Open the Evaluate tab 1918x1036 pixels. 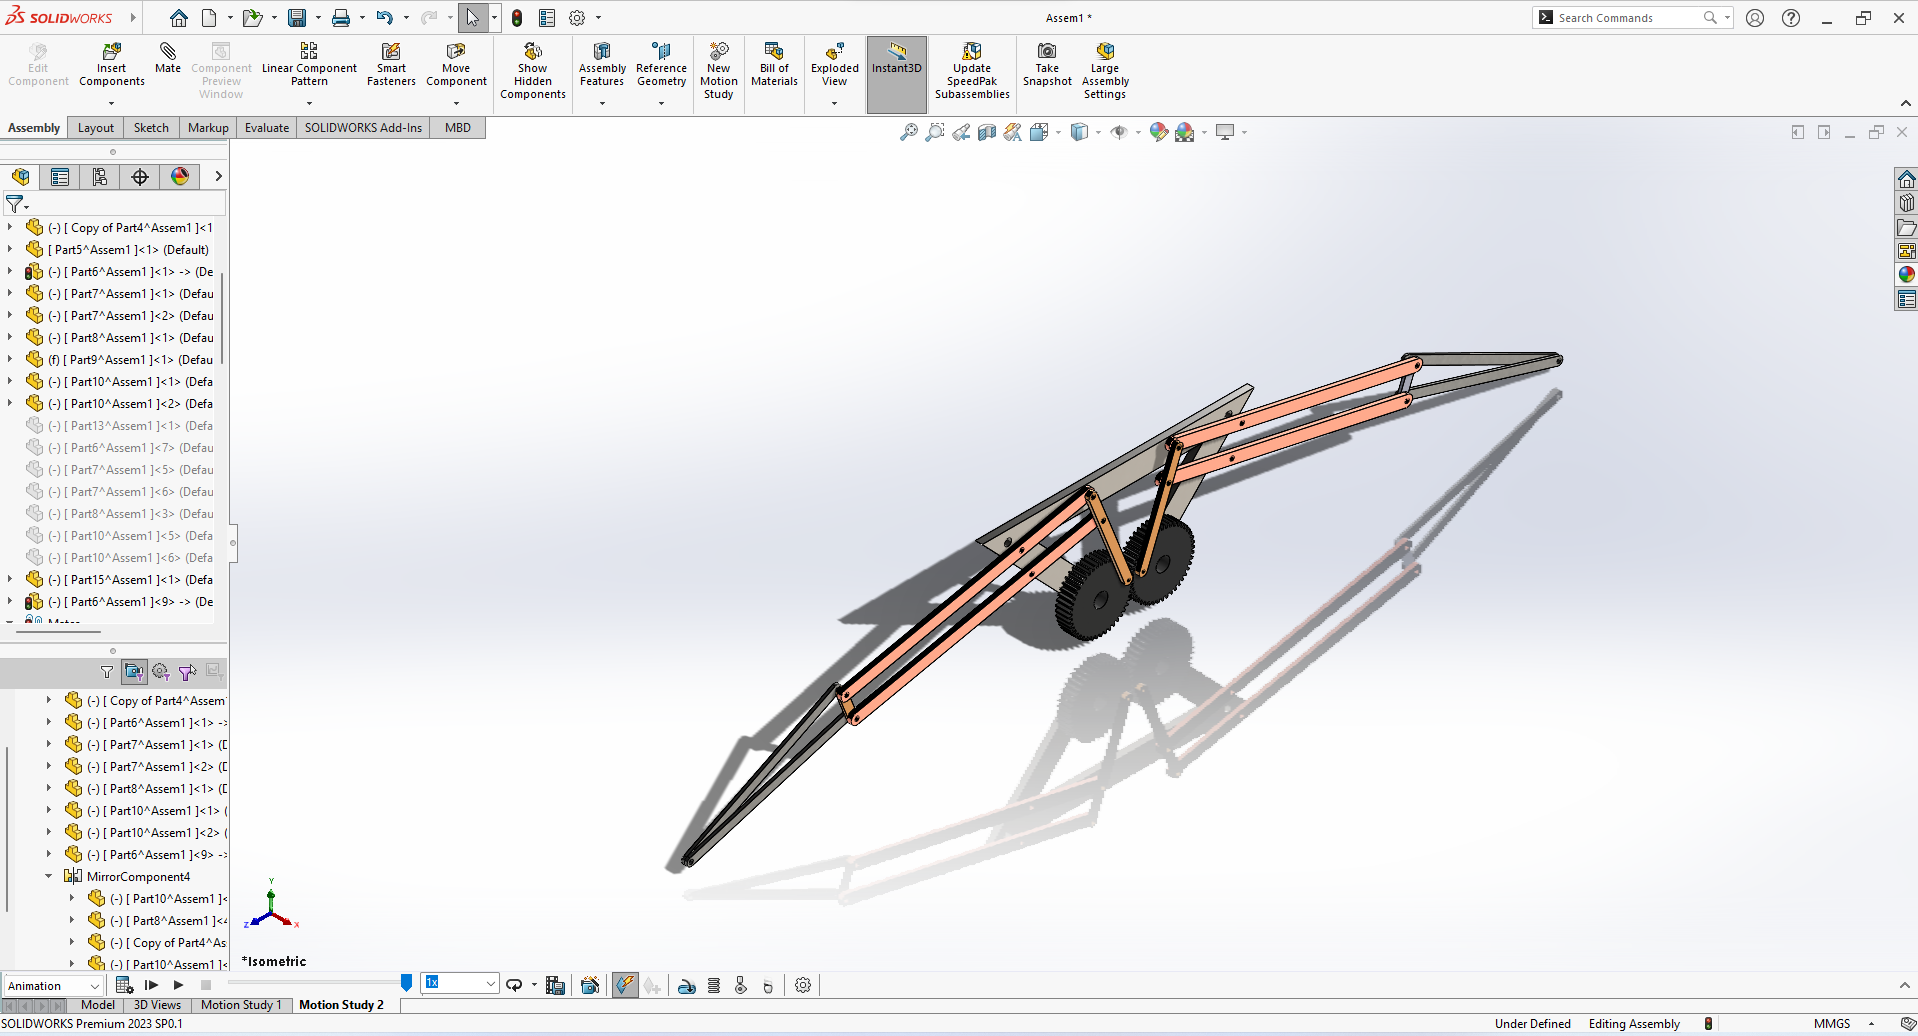267,128
